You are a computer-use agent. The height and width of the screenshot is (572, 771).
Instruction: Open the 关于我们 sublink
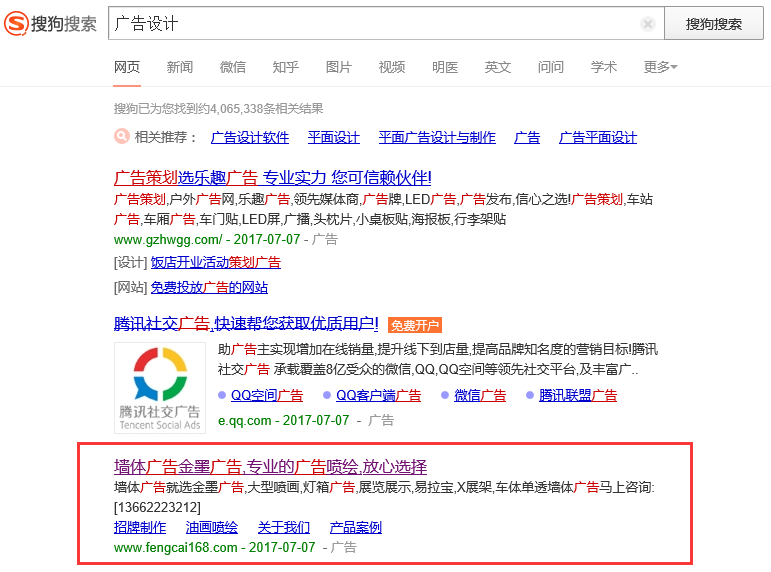[284, 527]
